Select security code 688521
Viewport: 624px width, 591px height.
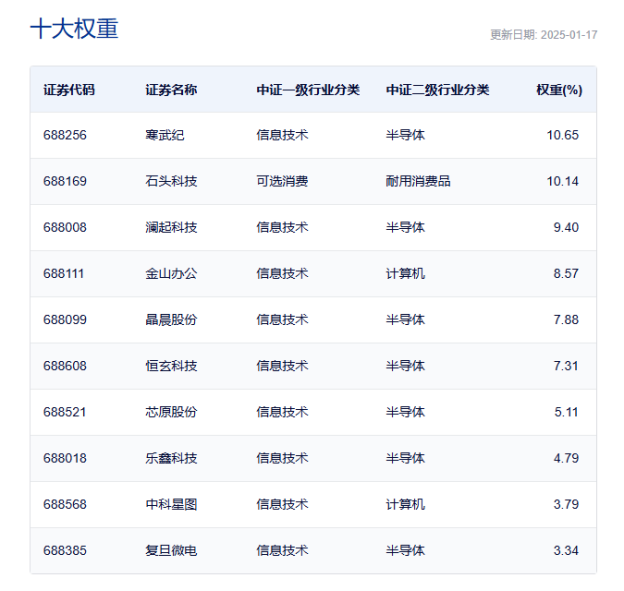click(x=65, y=412)
